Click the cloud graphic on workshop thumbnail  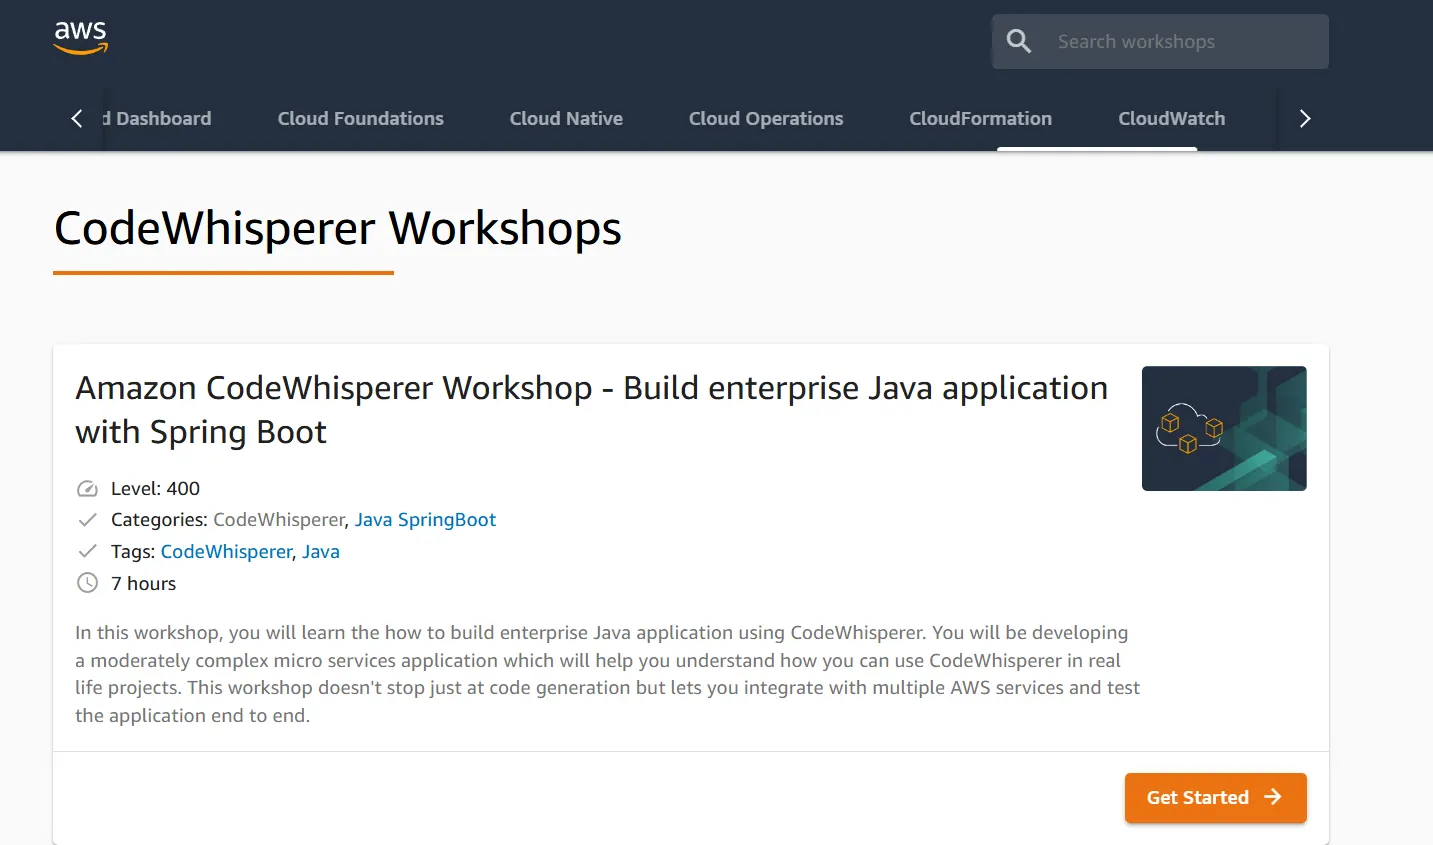(1190, 425)
